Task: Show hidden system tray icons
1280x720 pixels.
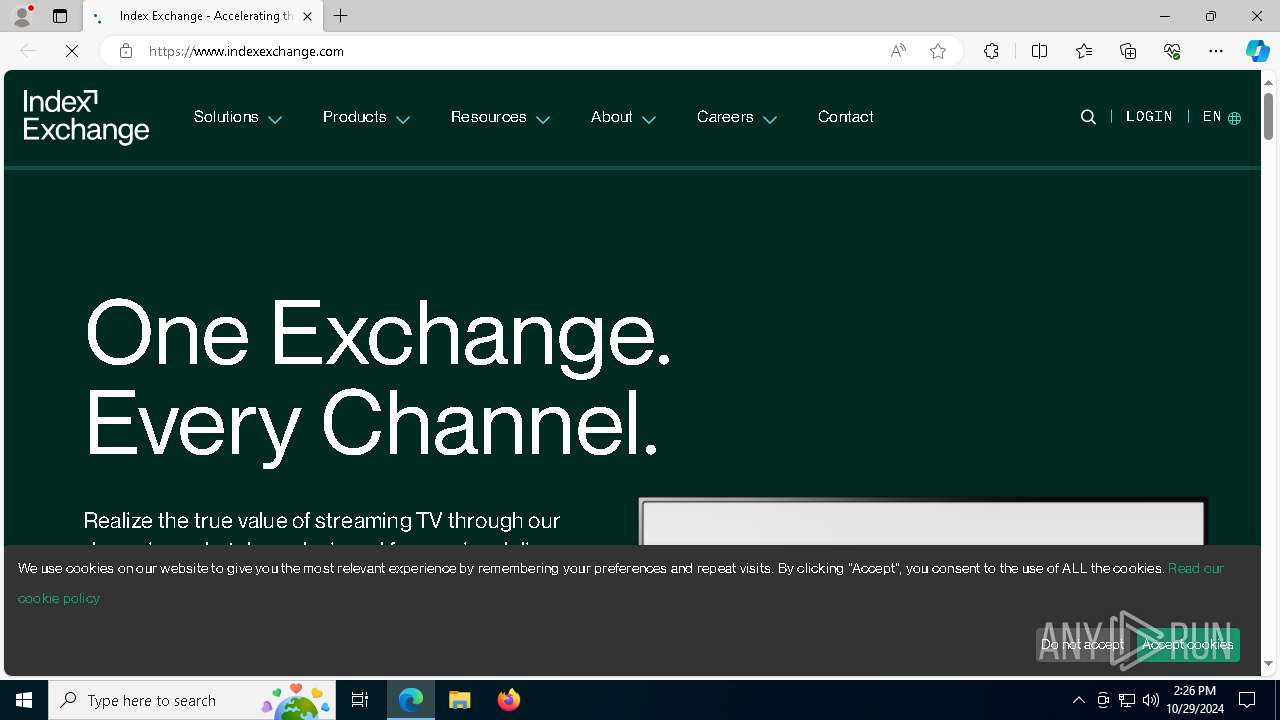Action: point(1079,700)
